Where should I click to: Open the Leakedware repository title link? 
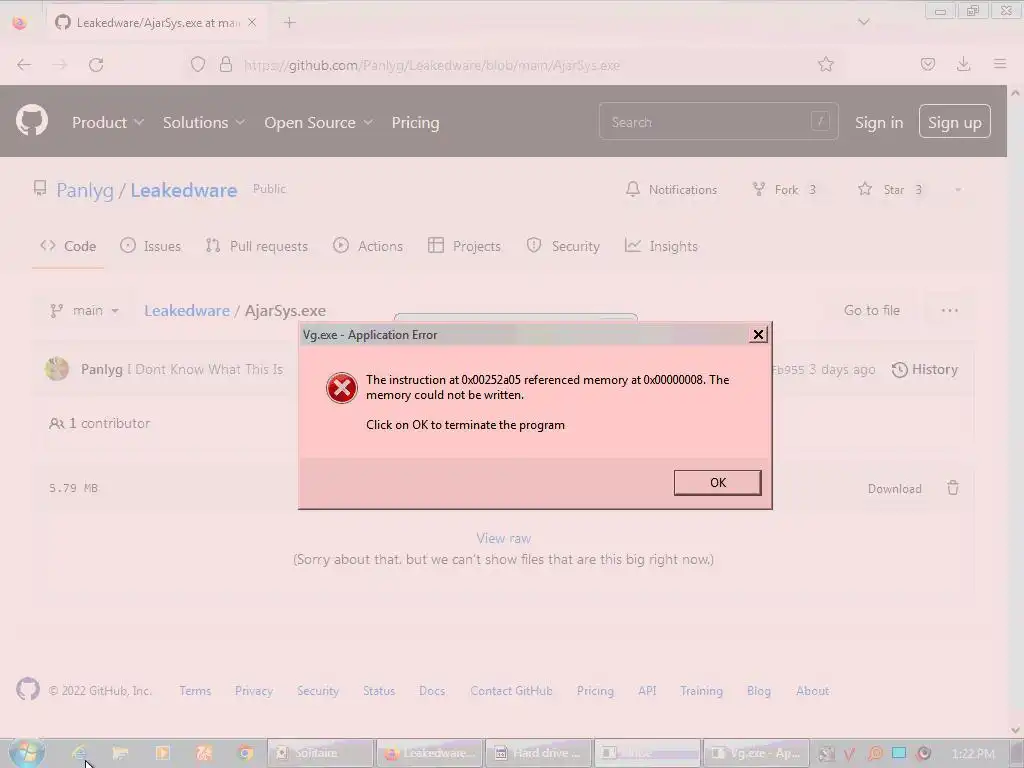coord(184,190)
